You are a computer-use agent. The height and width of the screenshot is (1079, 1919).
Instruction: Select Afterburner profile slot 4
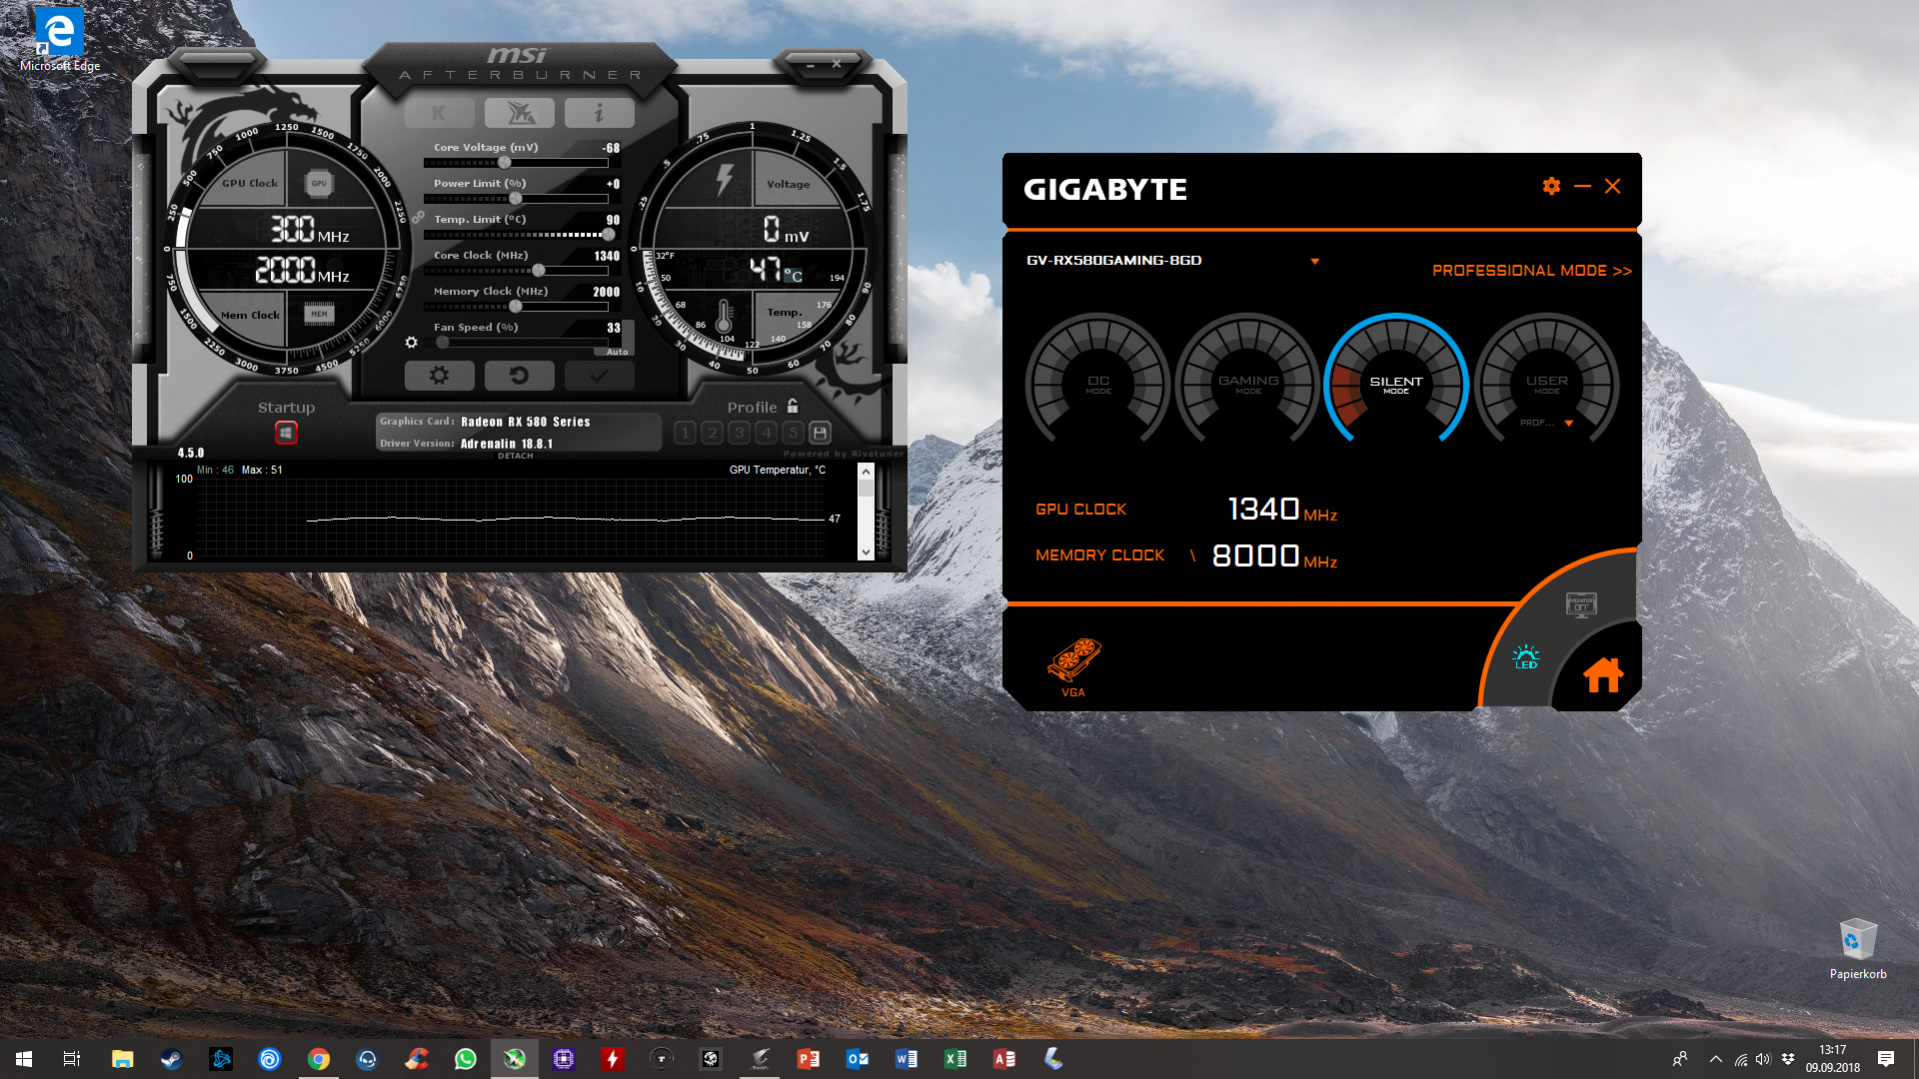coord(766,433)
